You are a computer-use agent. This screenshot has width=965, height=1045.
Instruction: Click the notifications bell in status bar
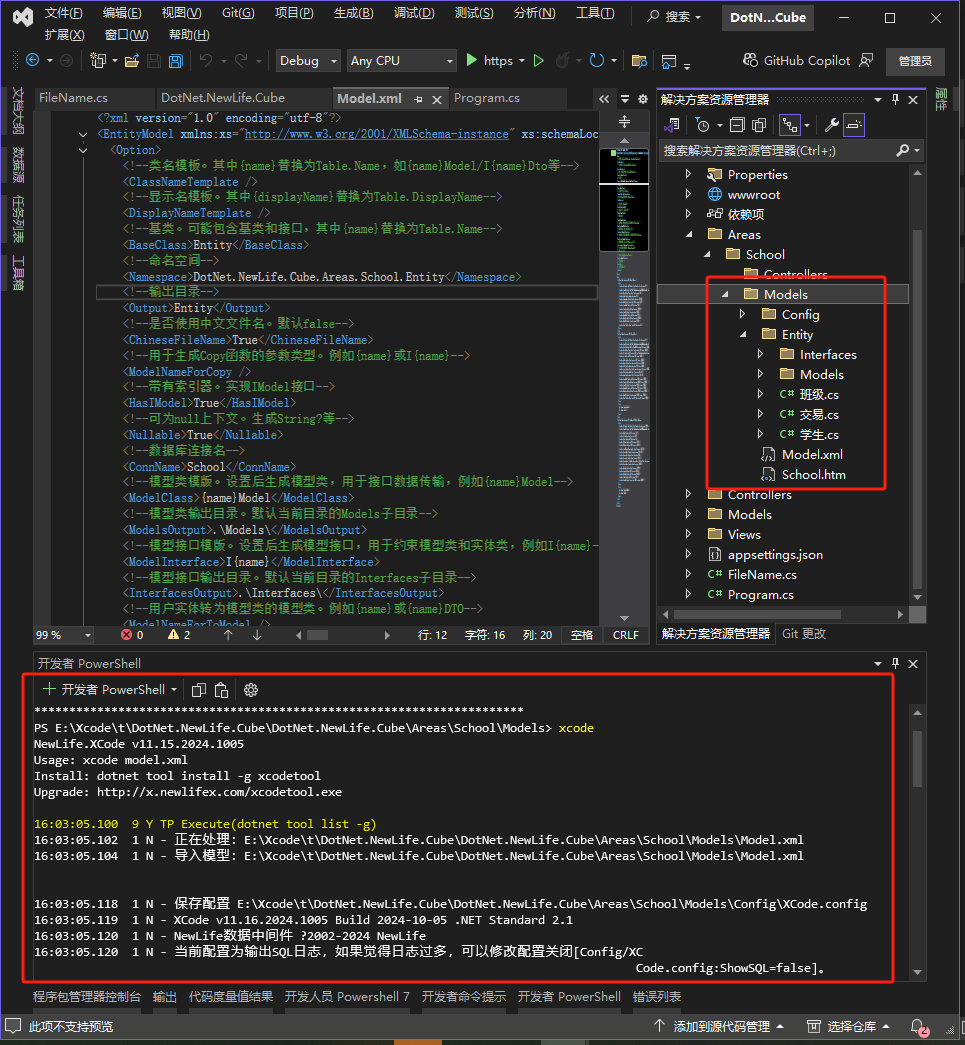click(917, 1027)
